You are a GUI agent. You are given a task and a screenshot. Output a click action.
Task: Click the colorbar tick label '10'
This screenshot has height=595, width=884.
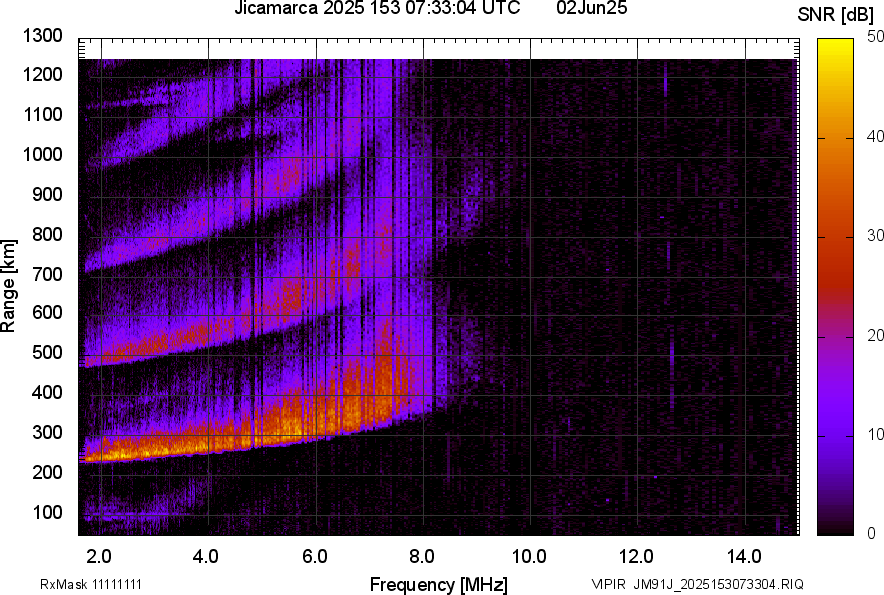[875, 434]
